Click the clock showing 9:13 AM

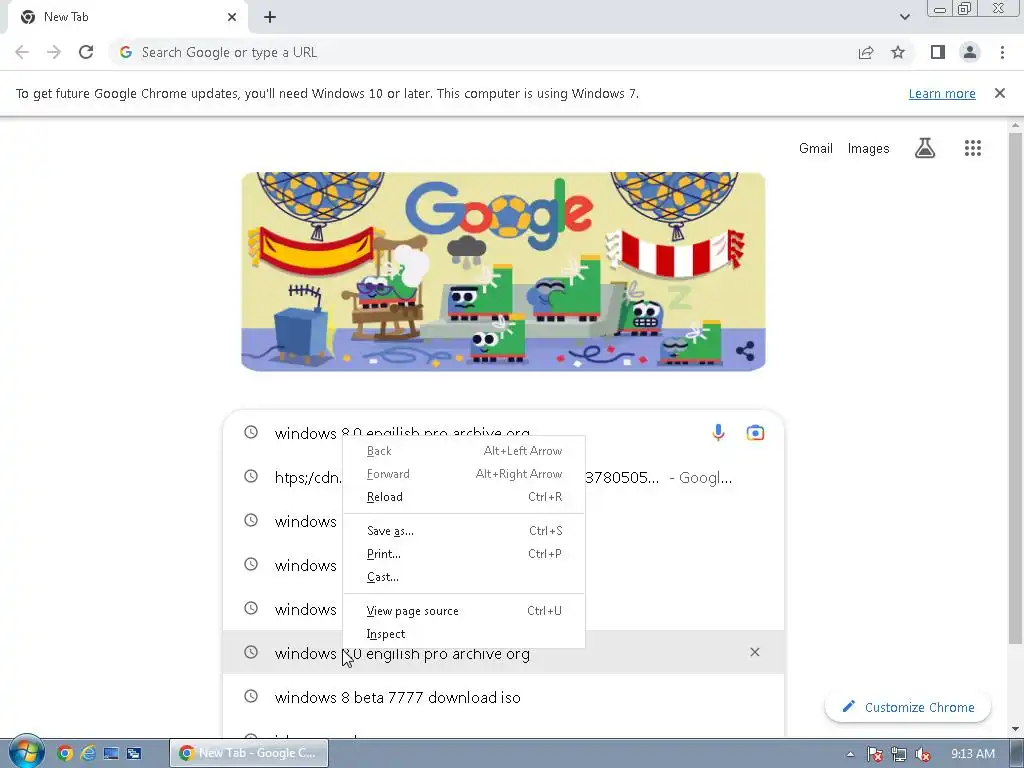pyautogui.click(x=972, y=754)
